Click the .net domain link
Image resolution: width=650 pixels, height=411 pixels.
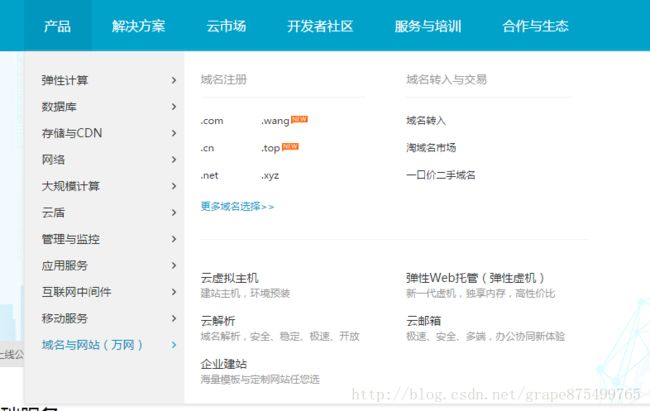[x=209, y=175]
